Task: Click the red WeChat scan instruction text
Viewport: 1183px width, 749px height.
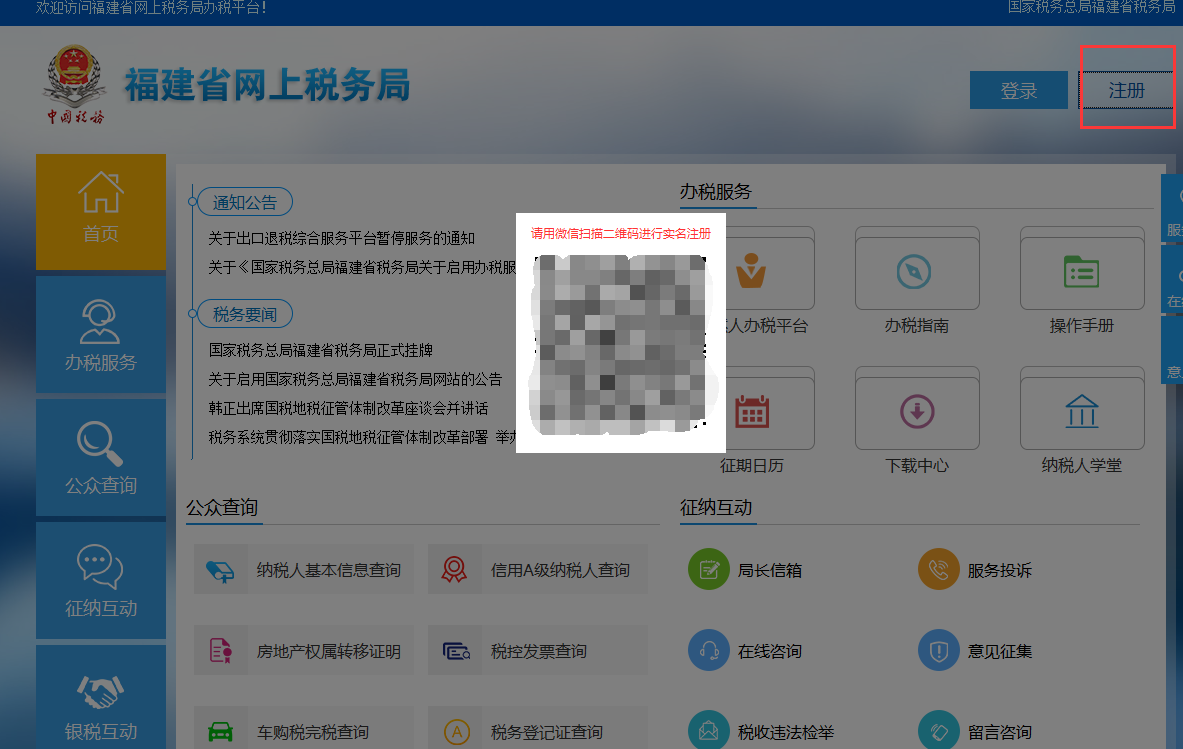Action: click(621, 234)
